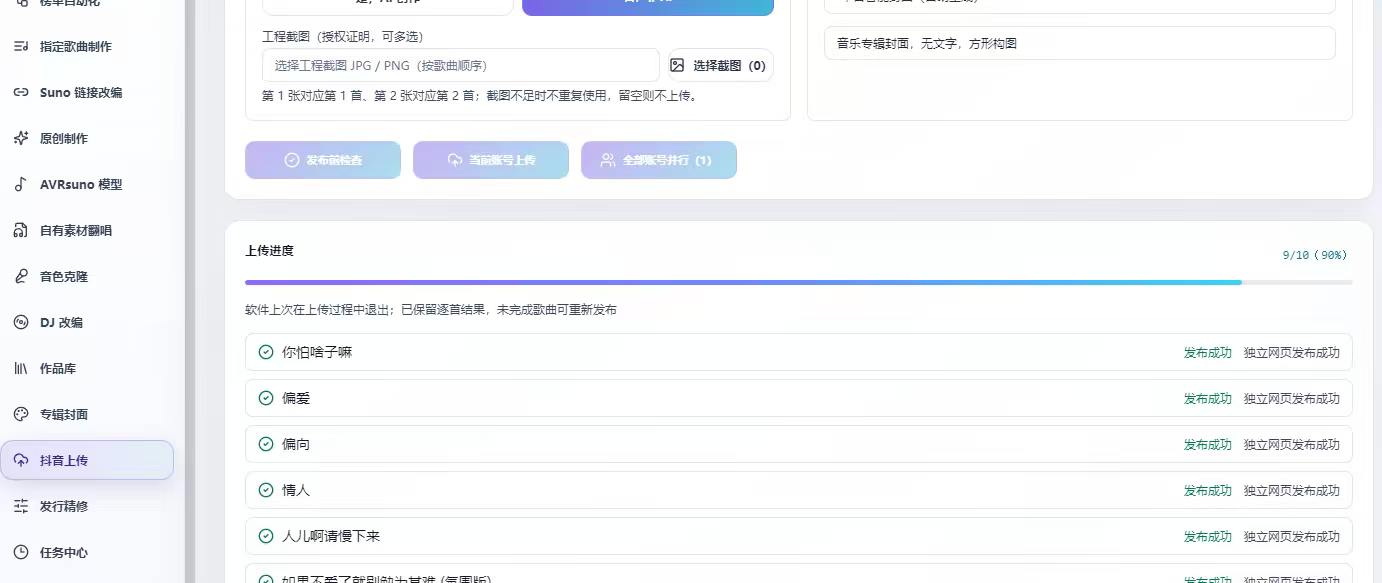This screenshot has width=1382, height=583.
Task: Click the song title 偏爱
Action: [296, 398]
